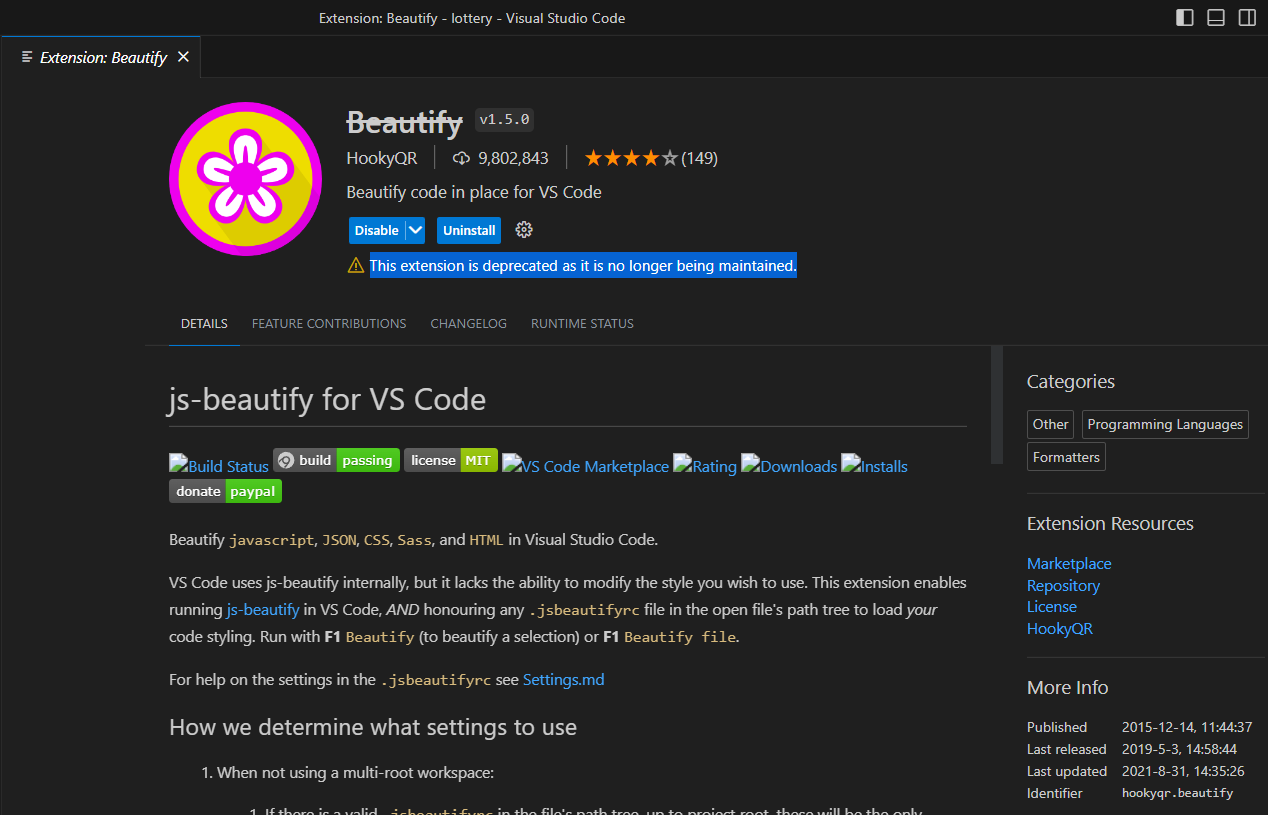
Task: Click the .jsbeautifyrc code text in help line
Action: [x=436, y=680]
